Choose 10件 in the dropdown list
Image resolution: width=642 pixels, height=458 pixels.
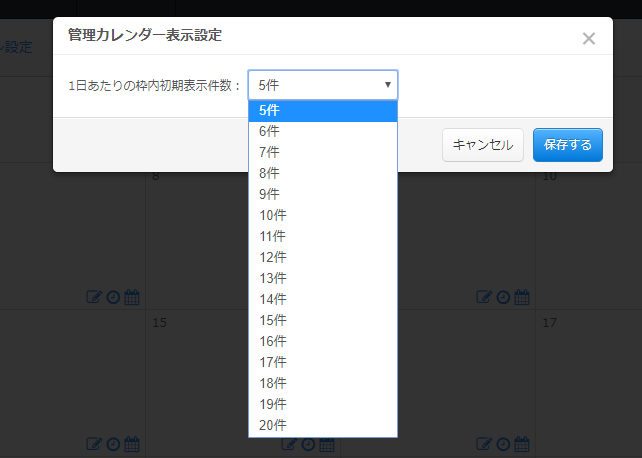point(322,215)
